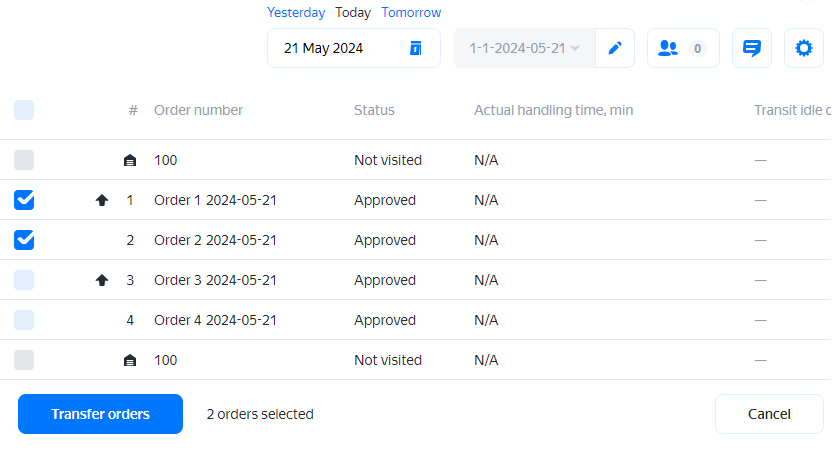Open the settings gear icon
The height and width of the screenshot is (451, 834).
pyautogui.click(x=803, y=48)
